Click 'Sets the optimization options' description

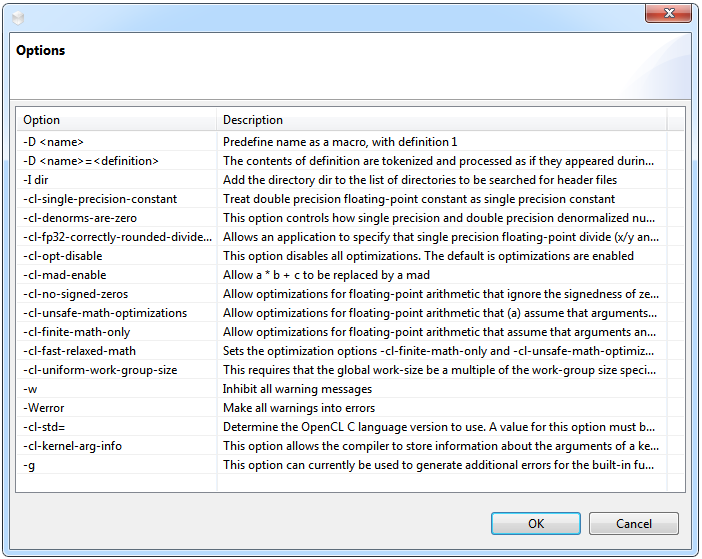point(439,351)
